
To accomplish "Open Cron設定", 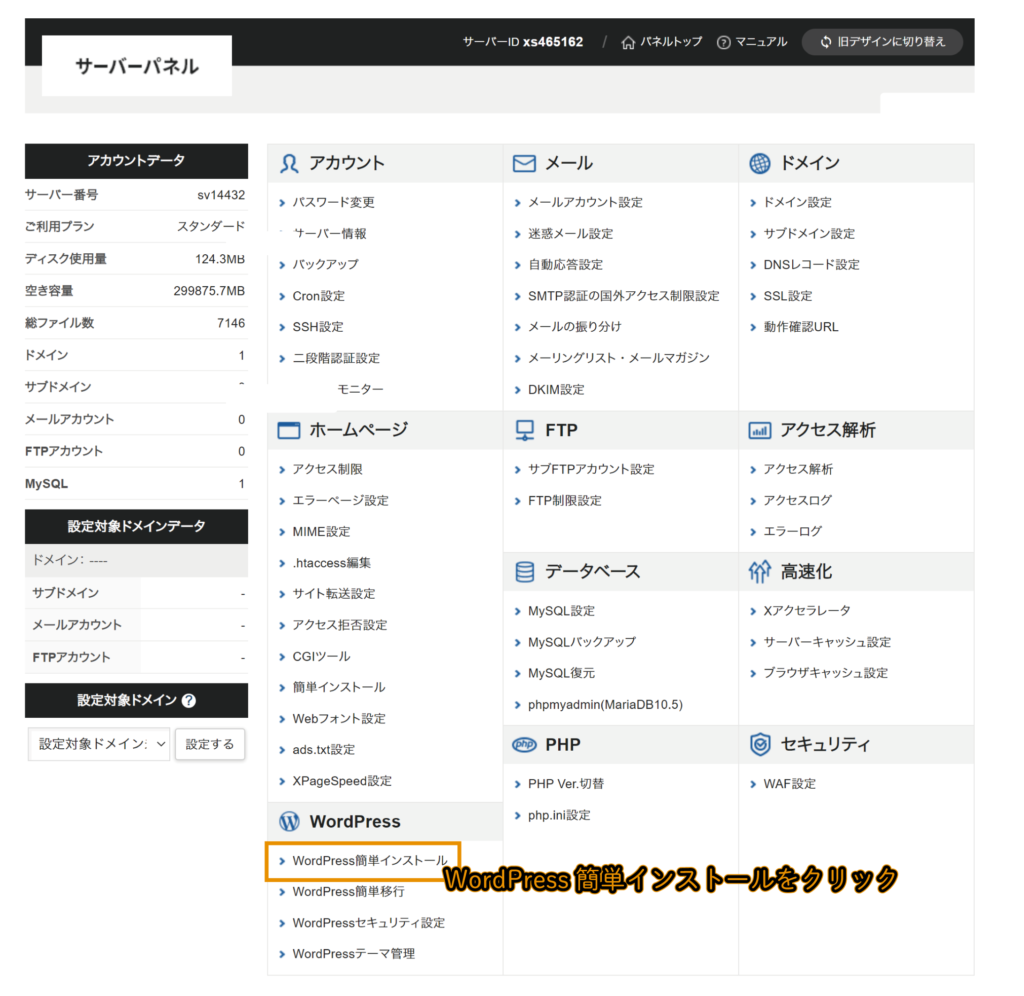I will pos(319,296).
